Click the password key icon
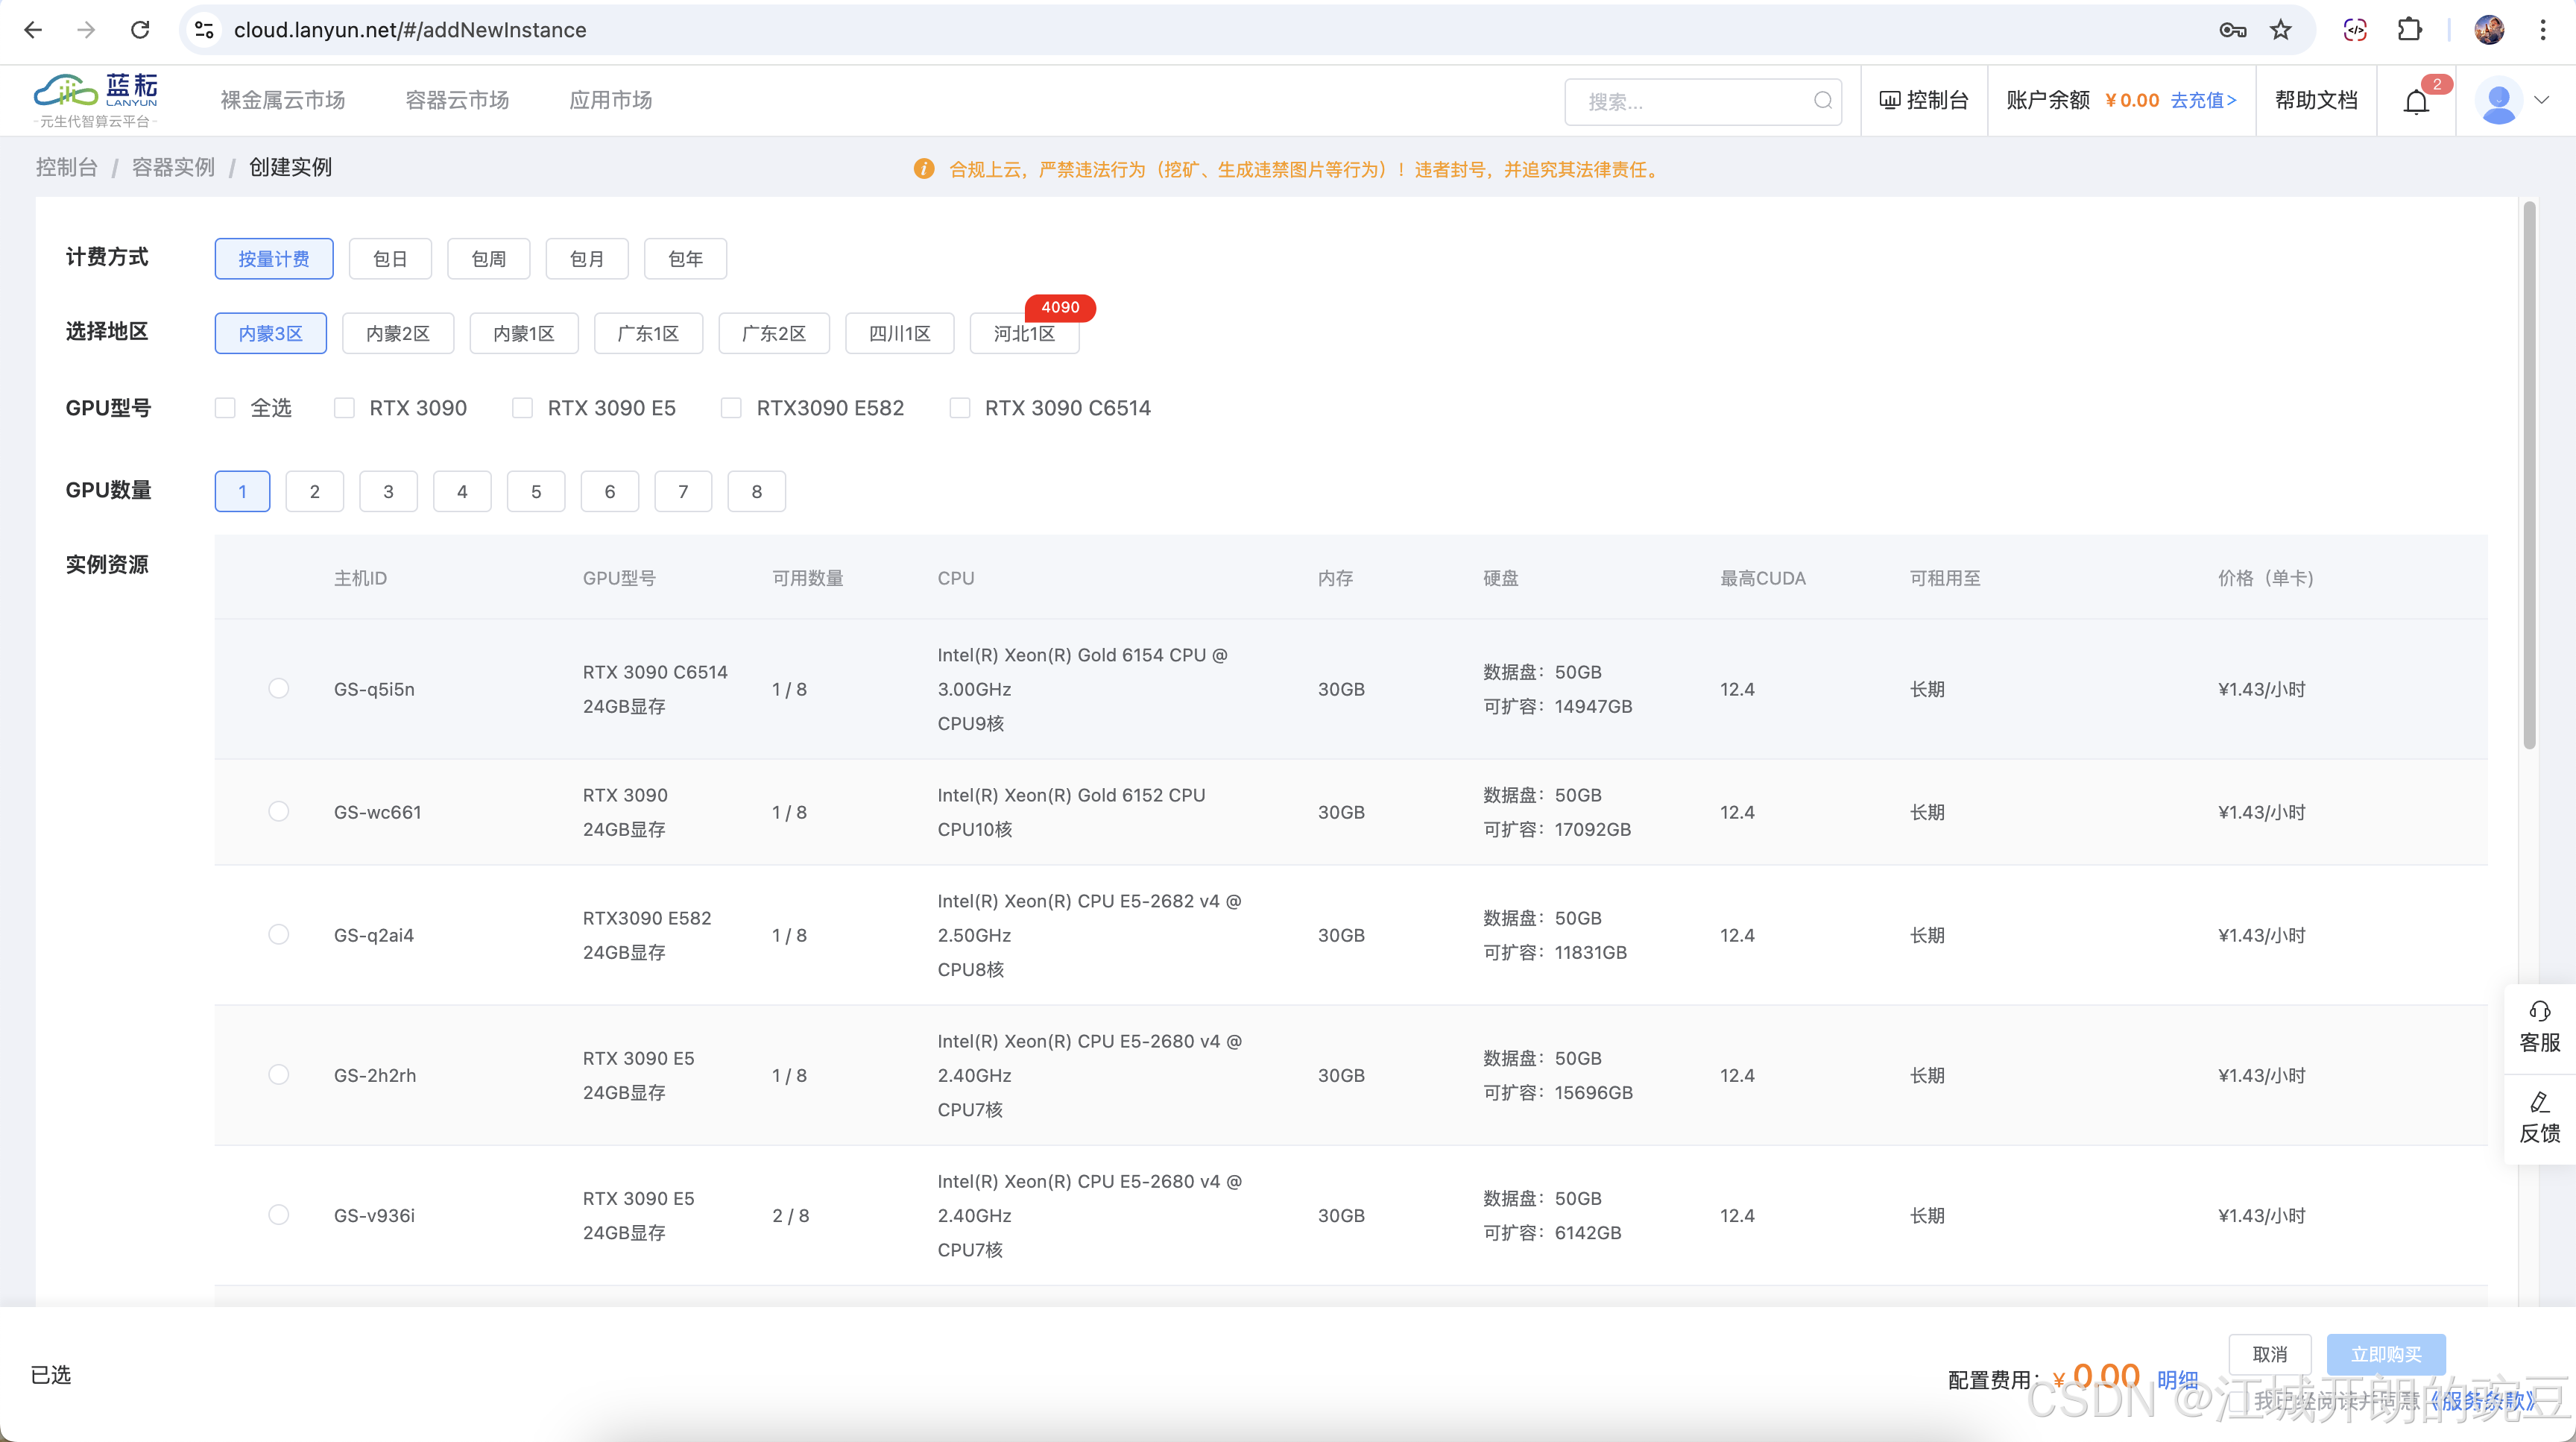This screenshot has height=1442, width=2576. [x=2232, y=30]
